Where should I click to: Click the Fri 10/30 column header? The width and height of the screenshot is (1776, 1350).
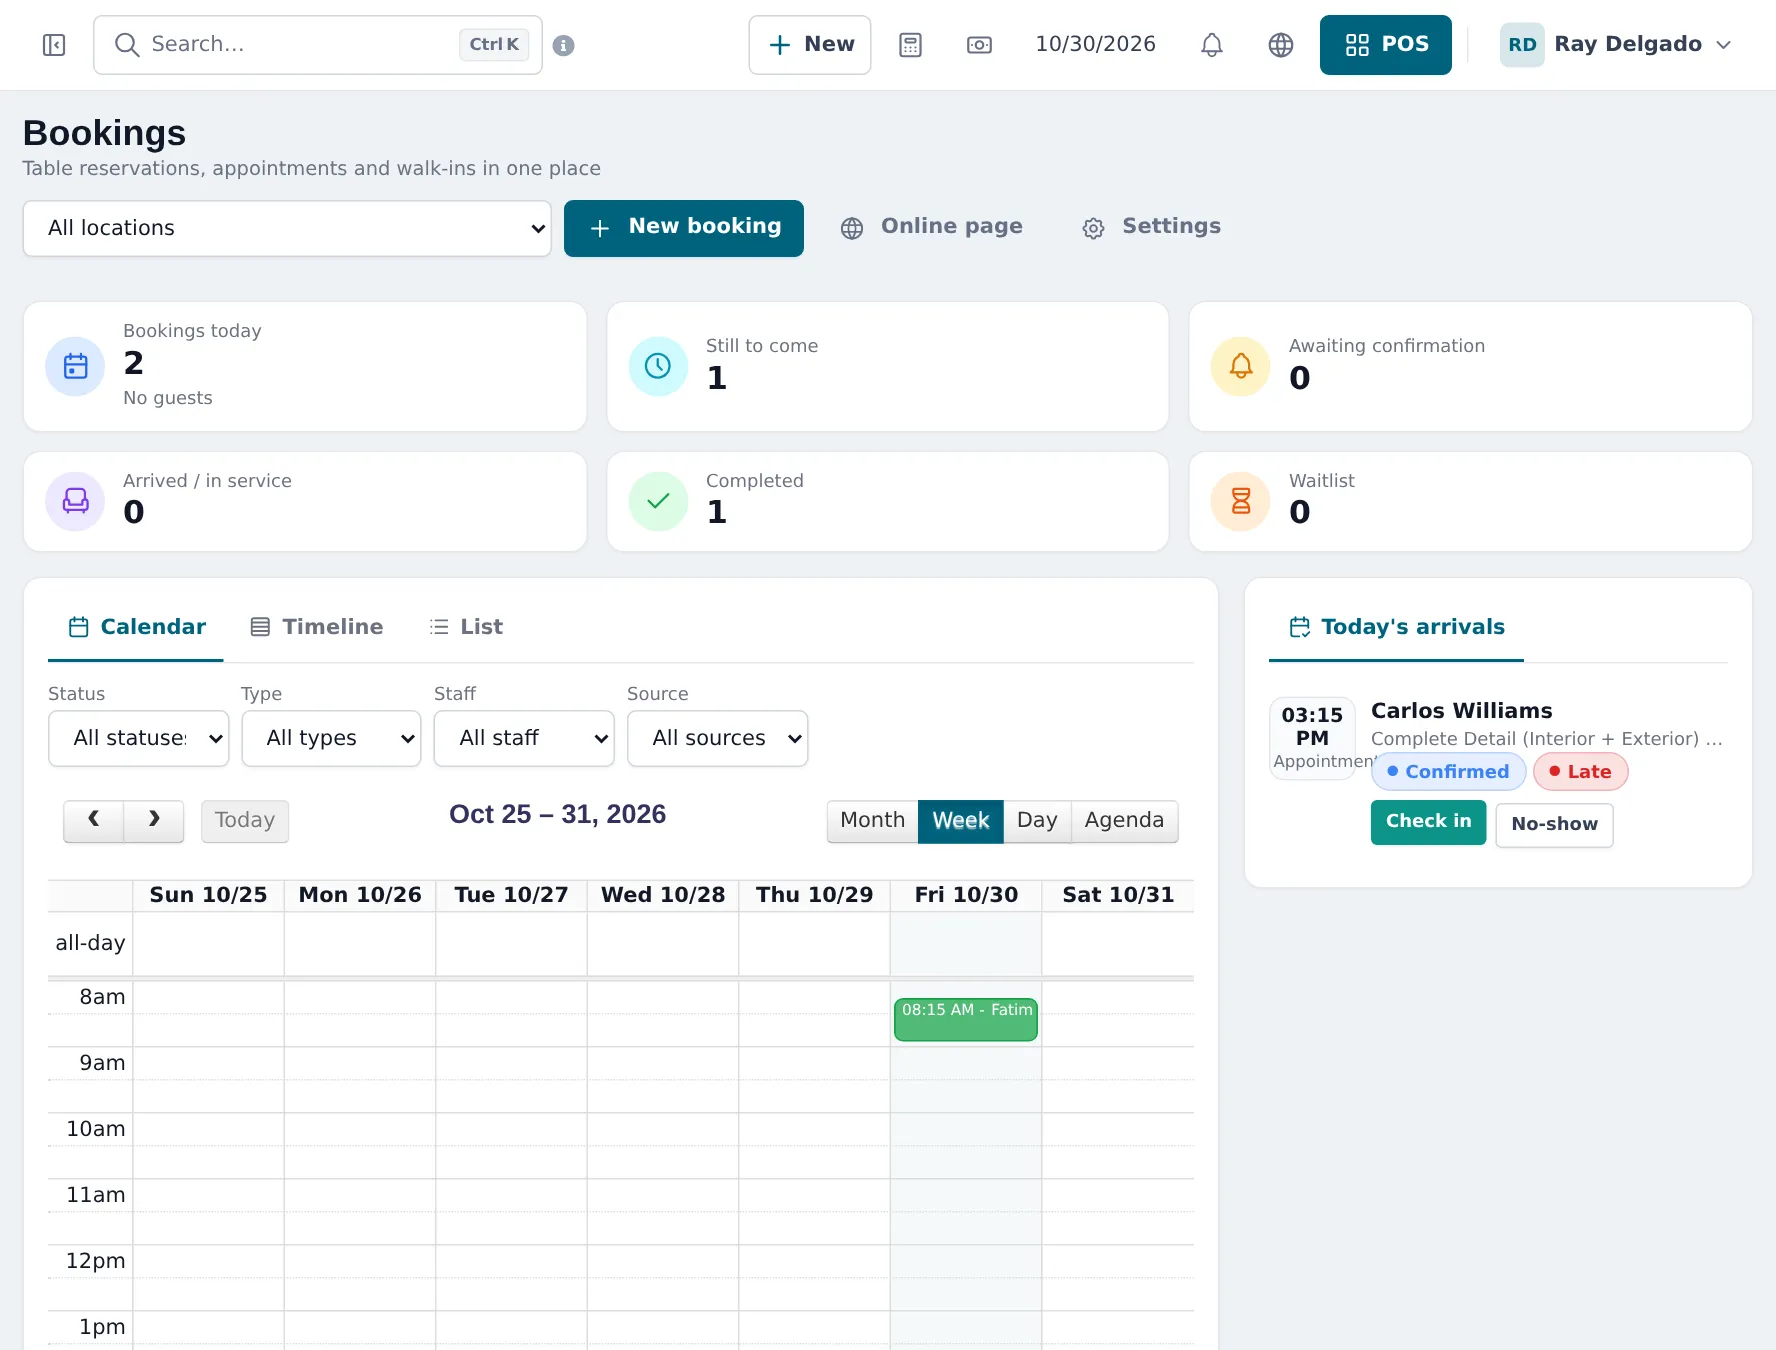[966, 895]
